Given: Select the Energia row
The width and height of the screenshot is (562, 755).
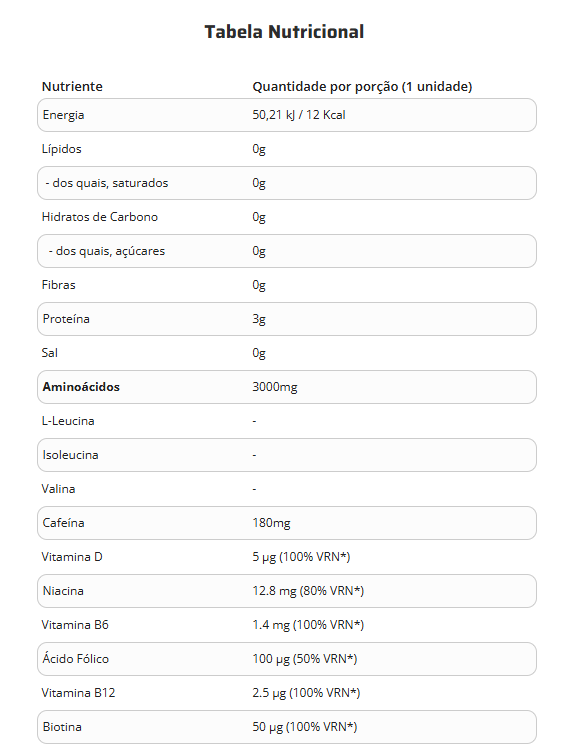Looking at the screenshot, I should 287,115.
